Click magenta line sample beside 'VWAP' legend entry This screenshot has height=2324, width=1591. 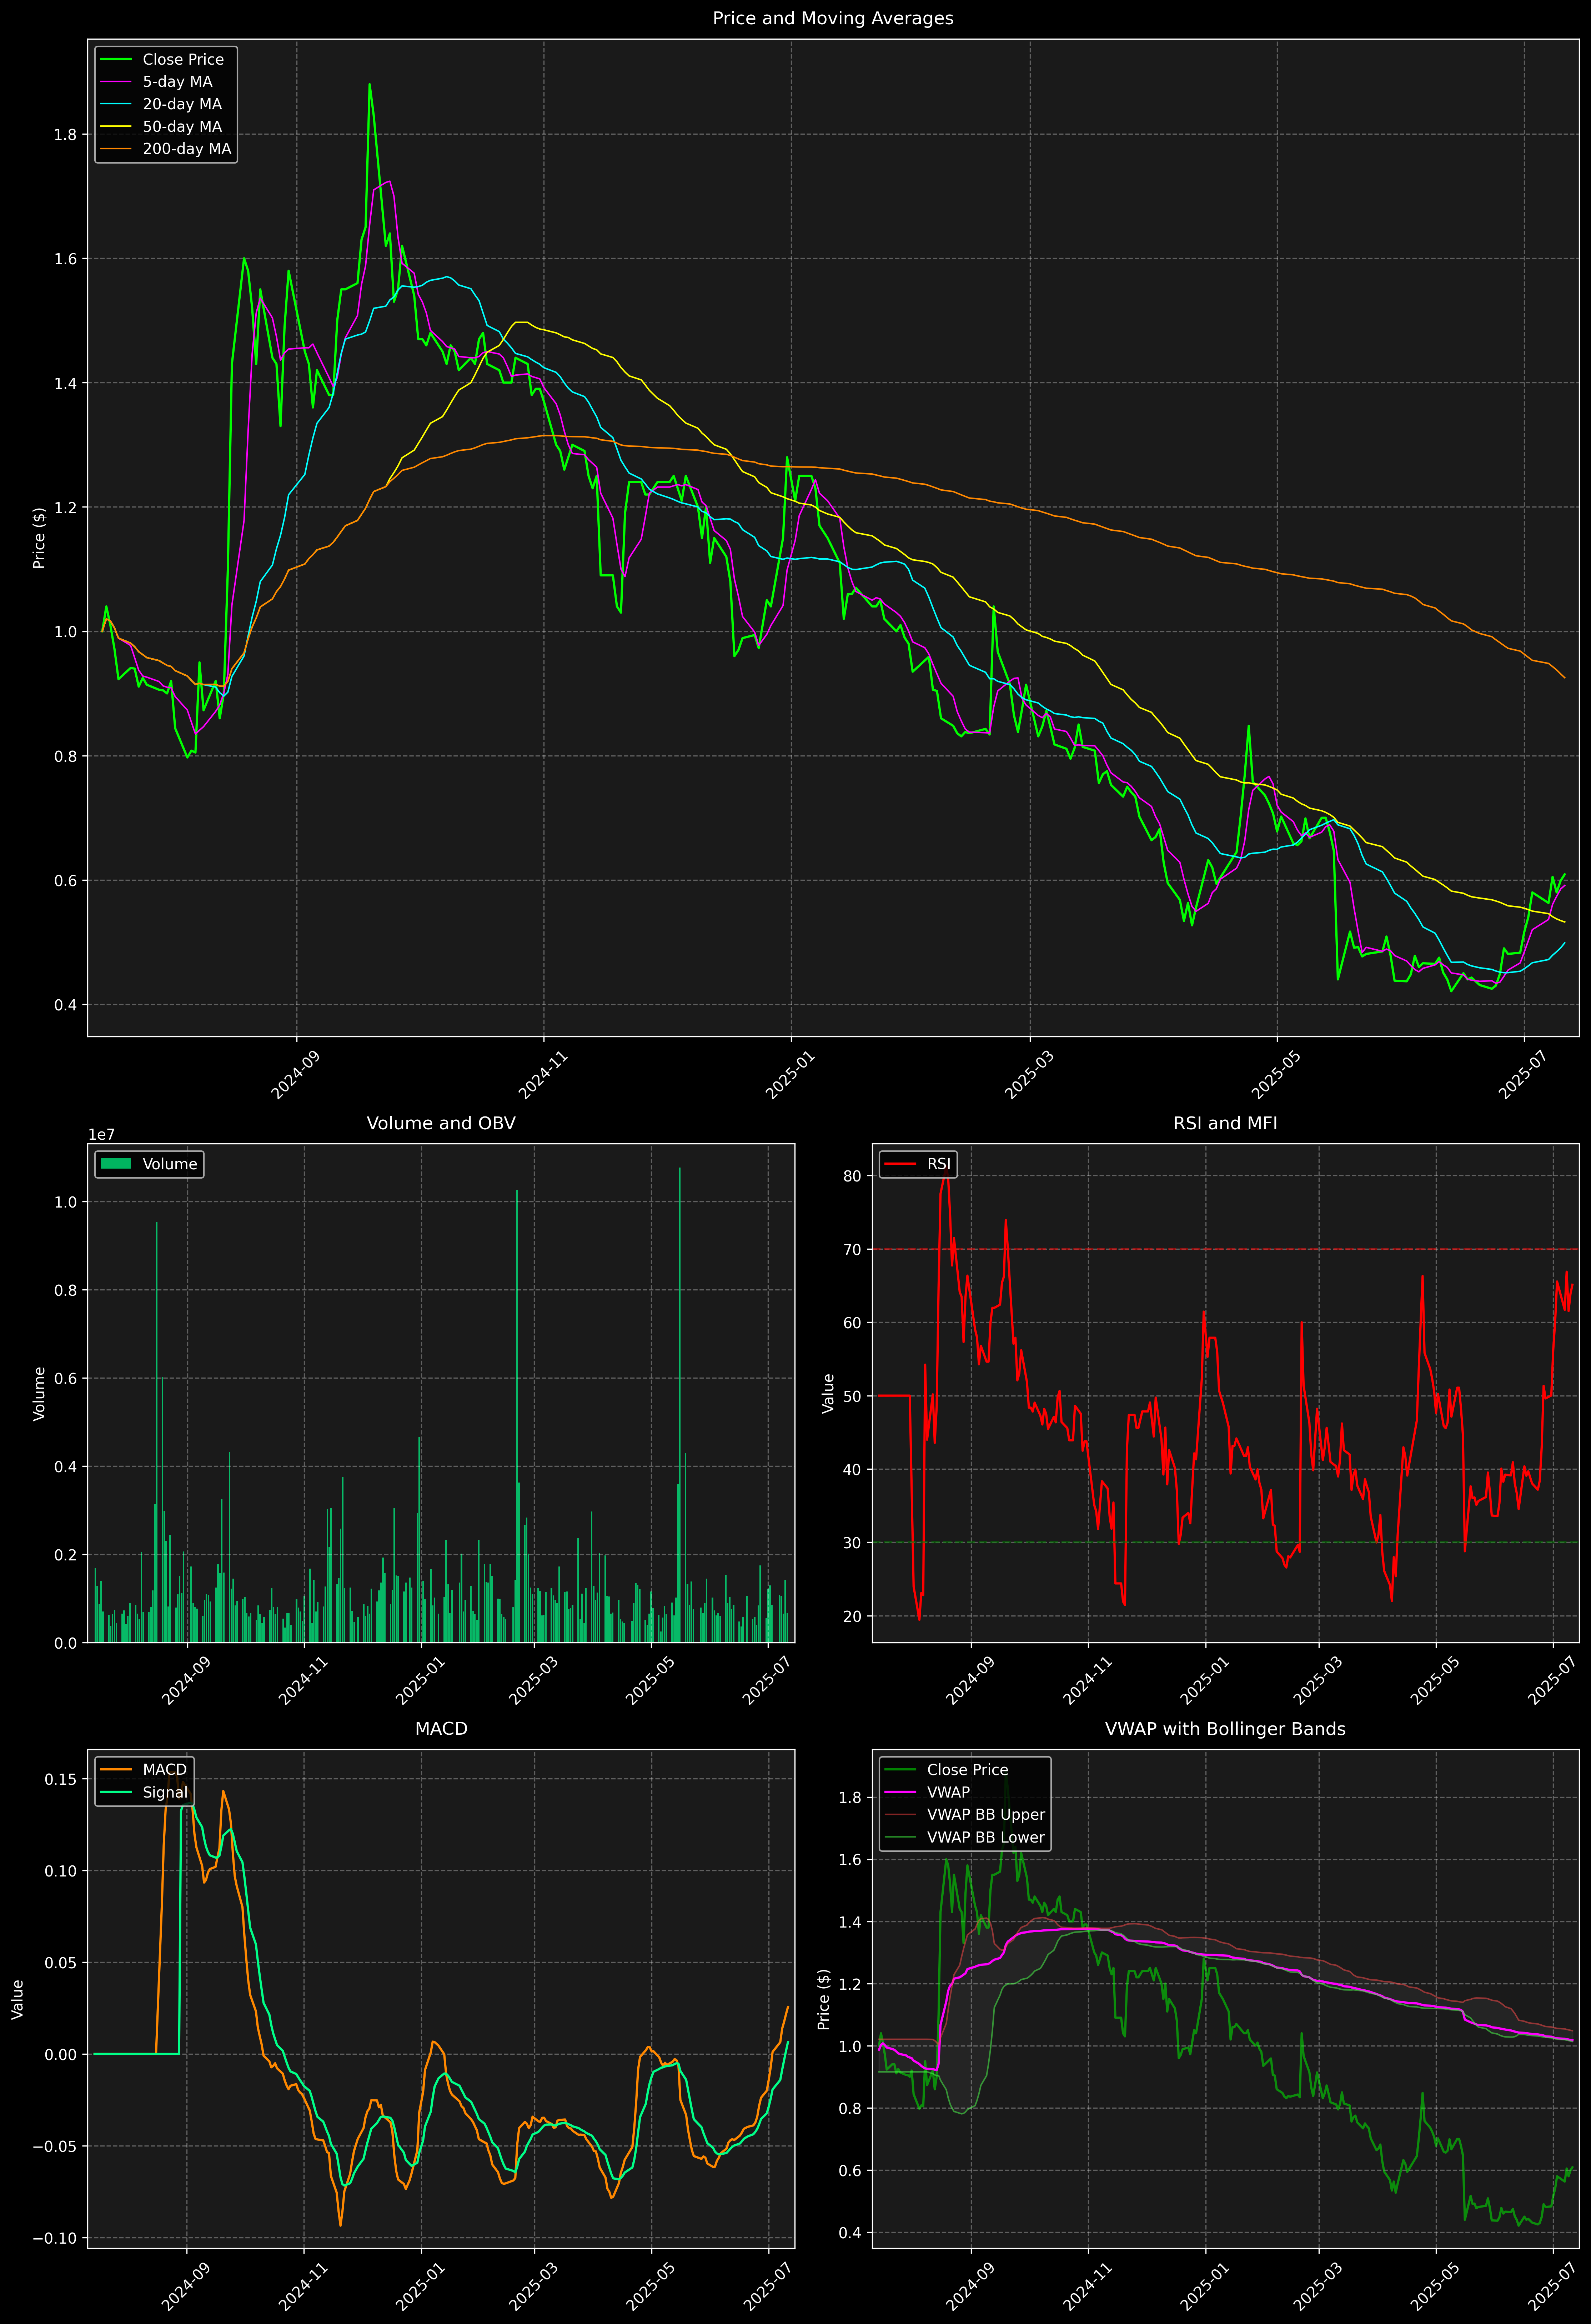[x=901, y=1792]
